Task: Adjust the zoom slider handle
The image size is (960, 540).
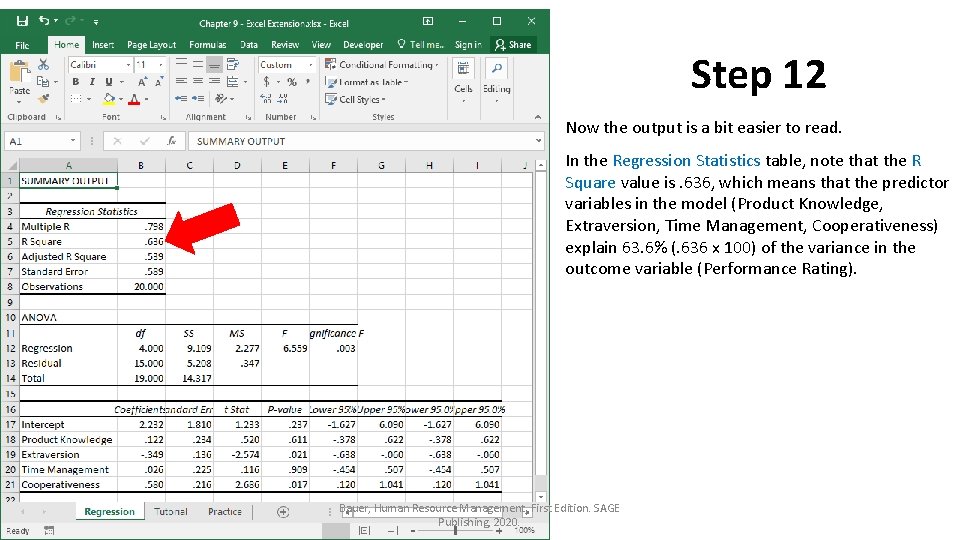Action: [x=455, y=530]
